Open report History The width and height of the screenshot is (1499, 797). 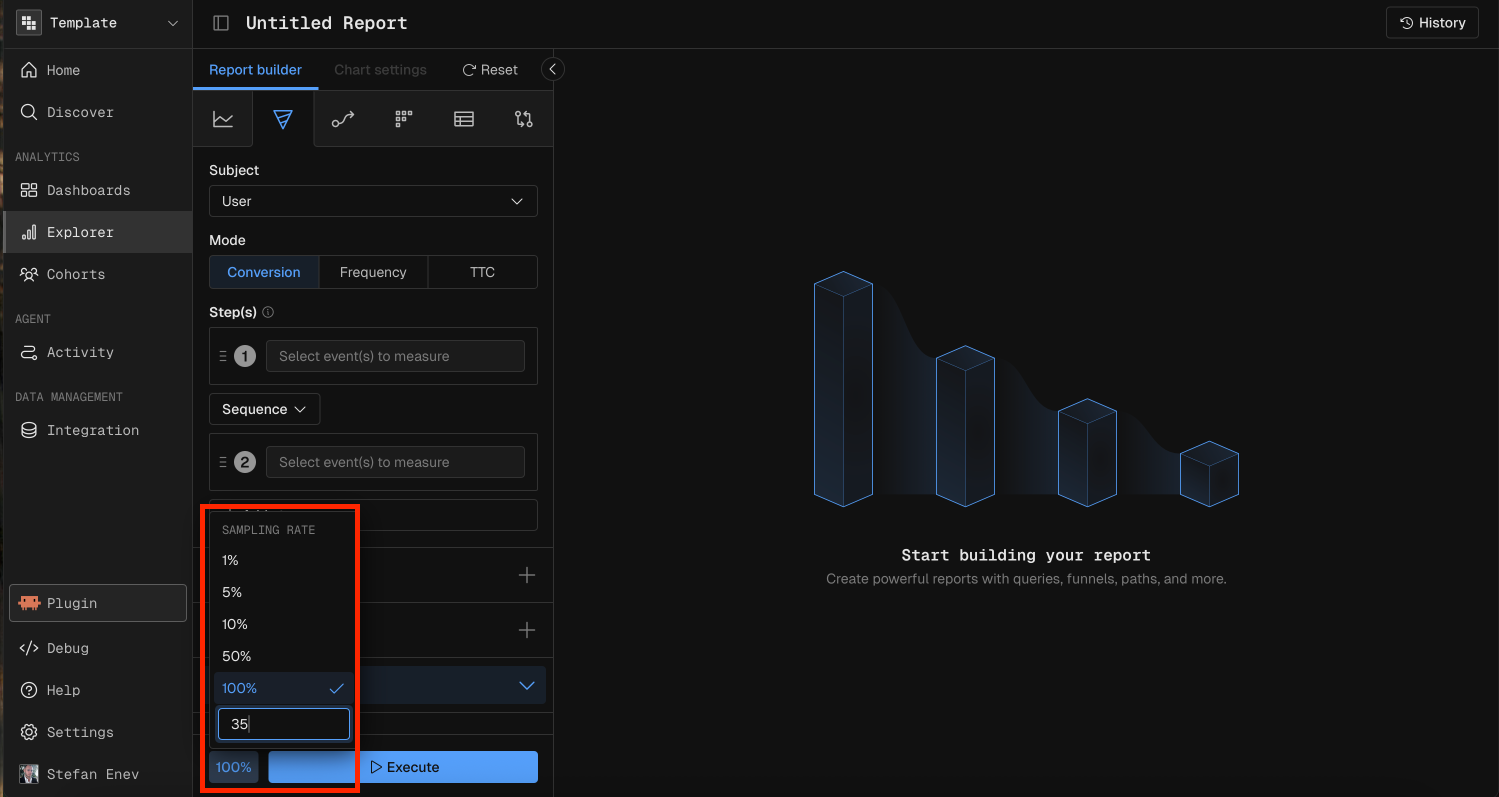(x=1432, y=23)
